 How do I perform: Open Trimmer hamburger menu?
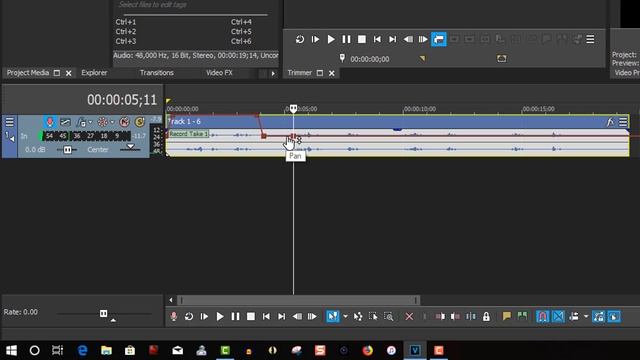(590, 39)
